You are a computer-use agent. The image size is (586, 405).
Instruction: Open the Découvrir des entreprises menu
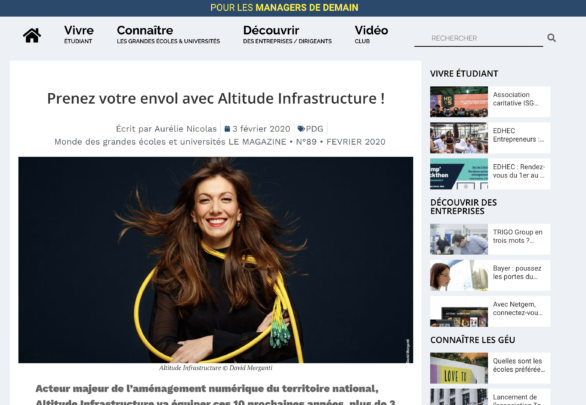pyautogui.click(x=287, y=34)
